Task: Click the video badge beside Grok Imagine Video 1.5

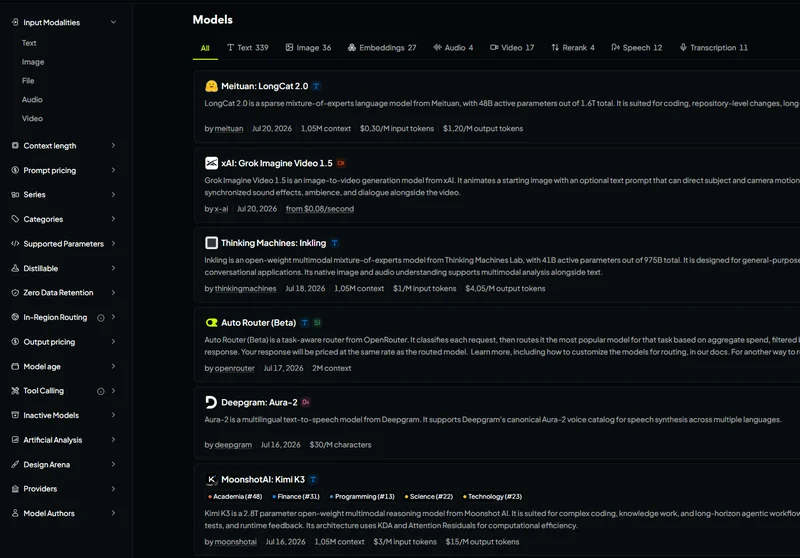Action: click(x=341, y=163)
